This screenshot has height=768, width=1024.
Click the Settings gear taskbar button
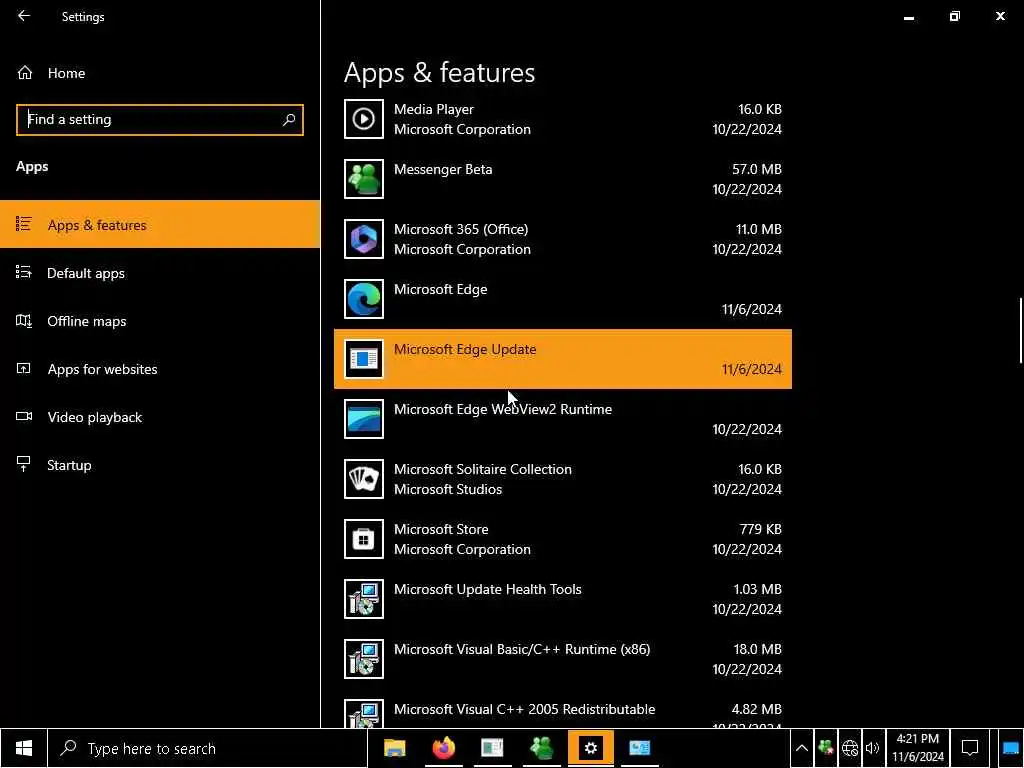pyautogui.click(x=590, y=748)
